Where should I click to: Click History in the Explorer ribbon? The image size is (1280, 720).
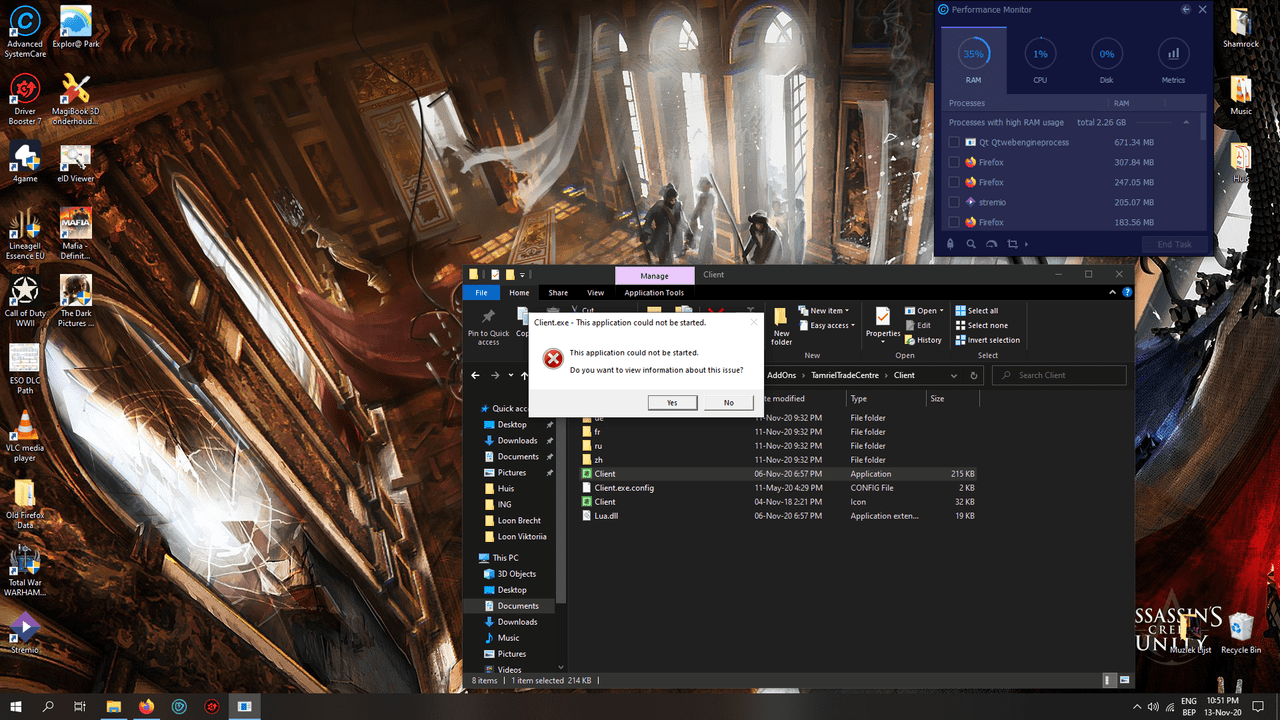pyautogui.click(x=923, y=340)
